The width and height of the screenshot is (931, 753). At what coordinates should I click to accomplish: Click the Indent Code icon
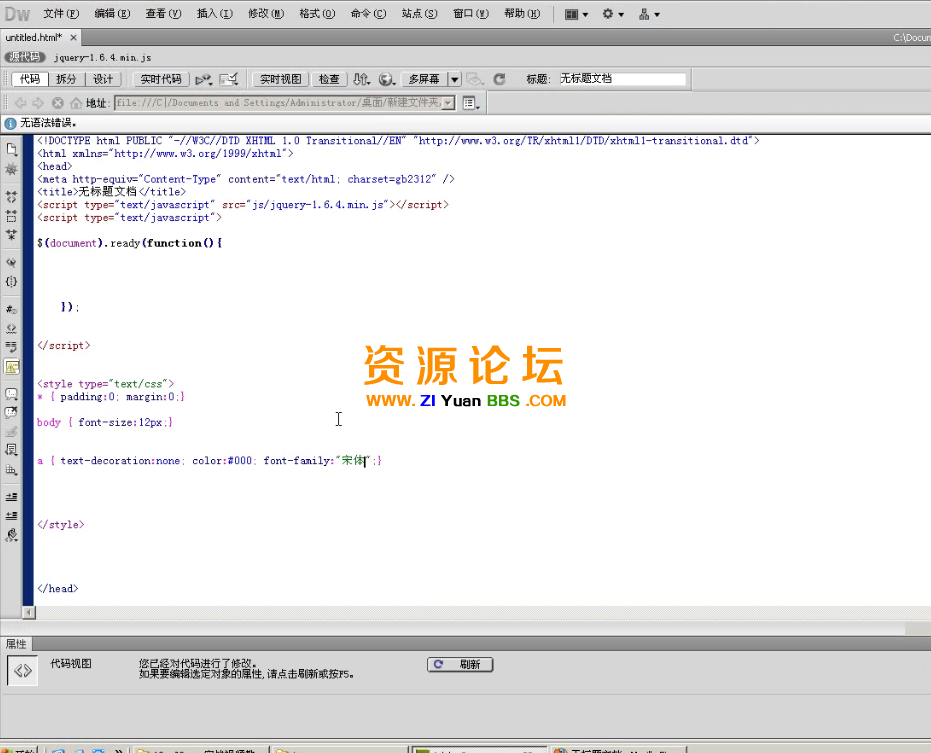(11, 496)
